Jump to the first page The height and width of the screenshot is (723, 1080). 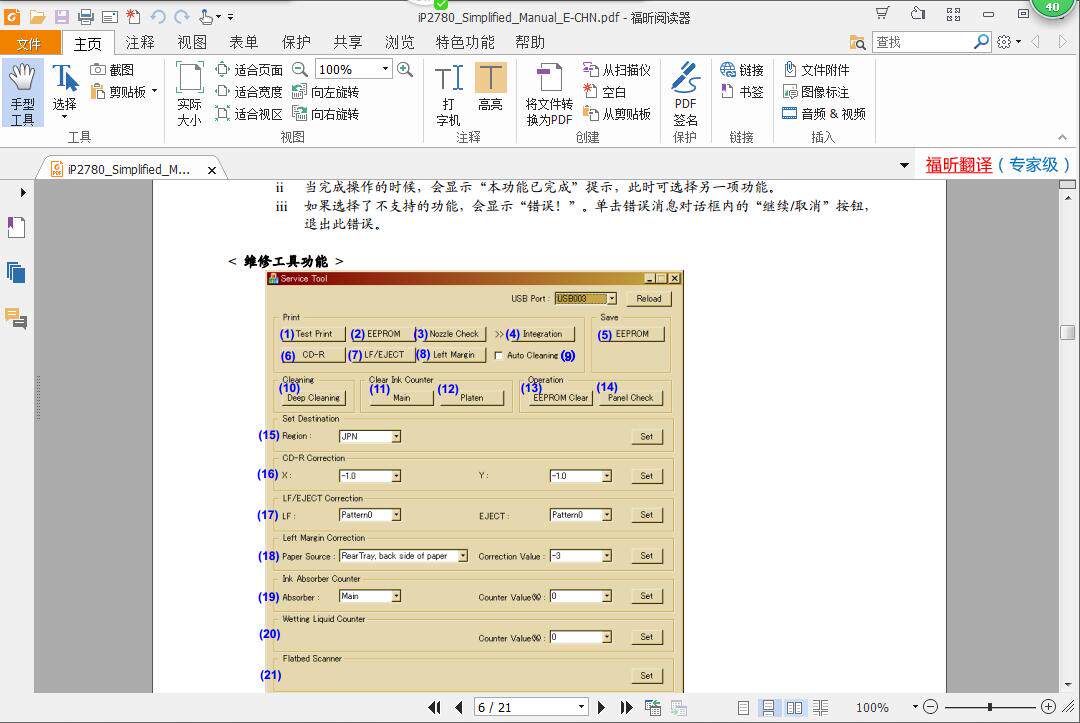[435, 707]
